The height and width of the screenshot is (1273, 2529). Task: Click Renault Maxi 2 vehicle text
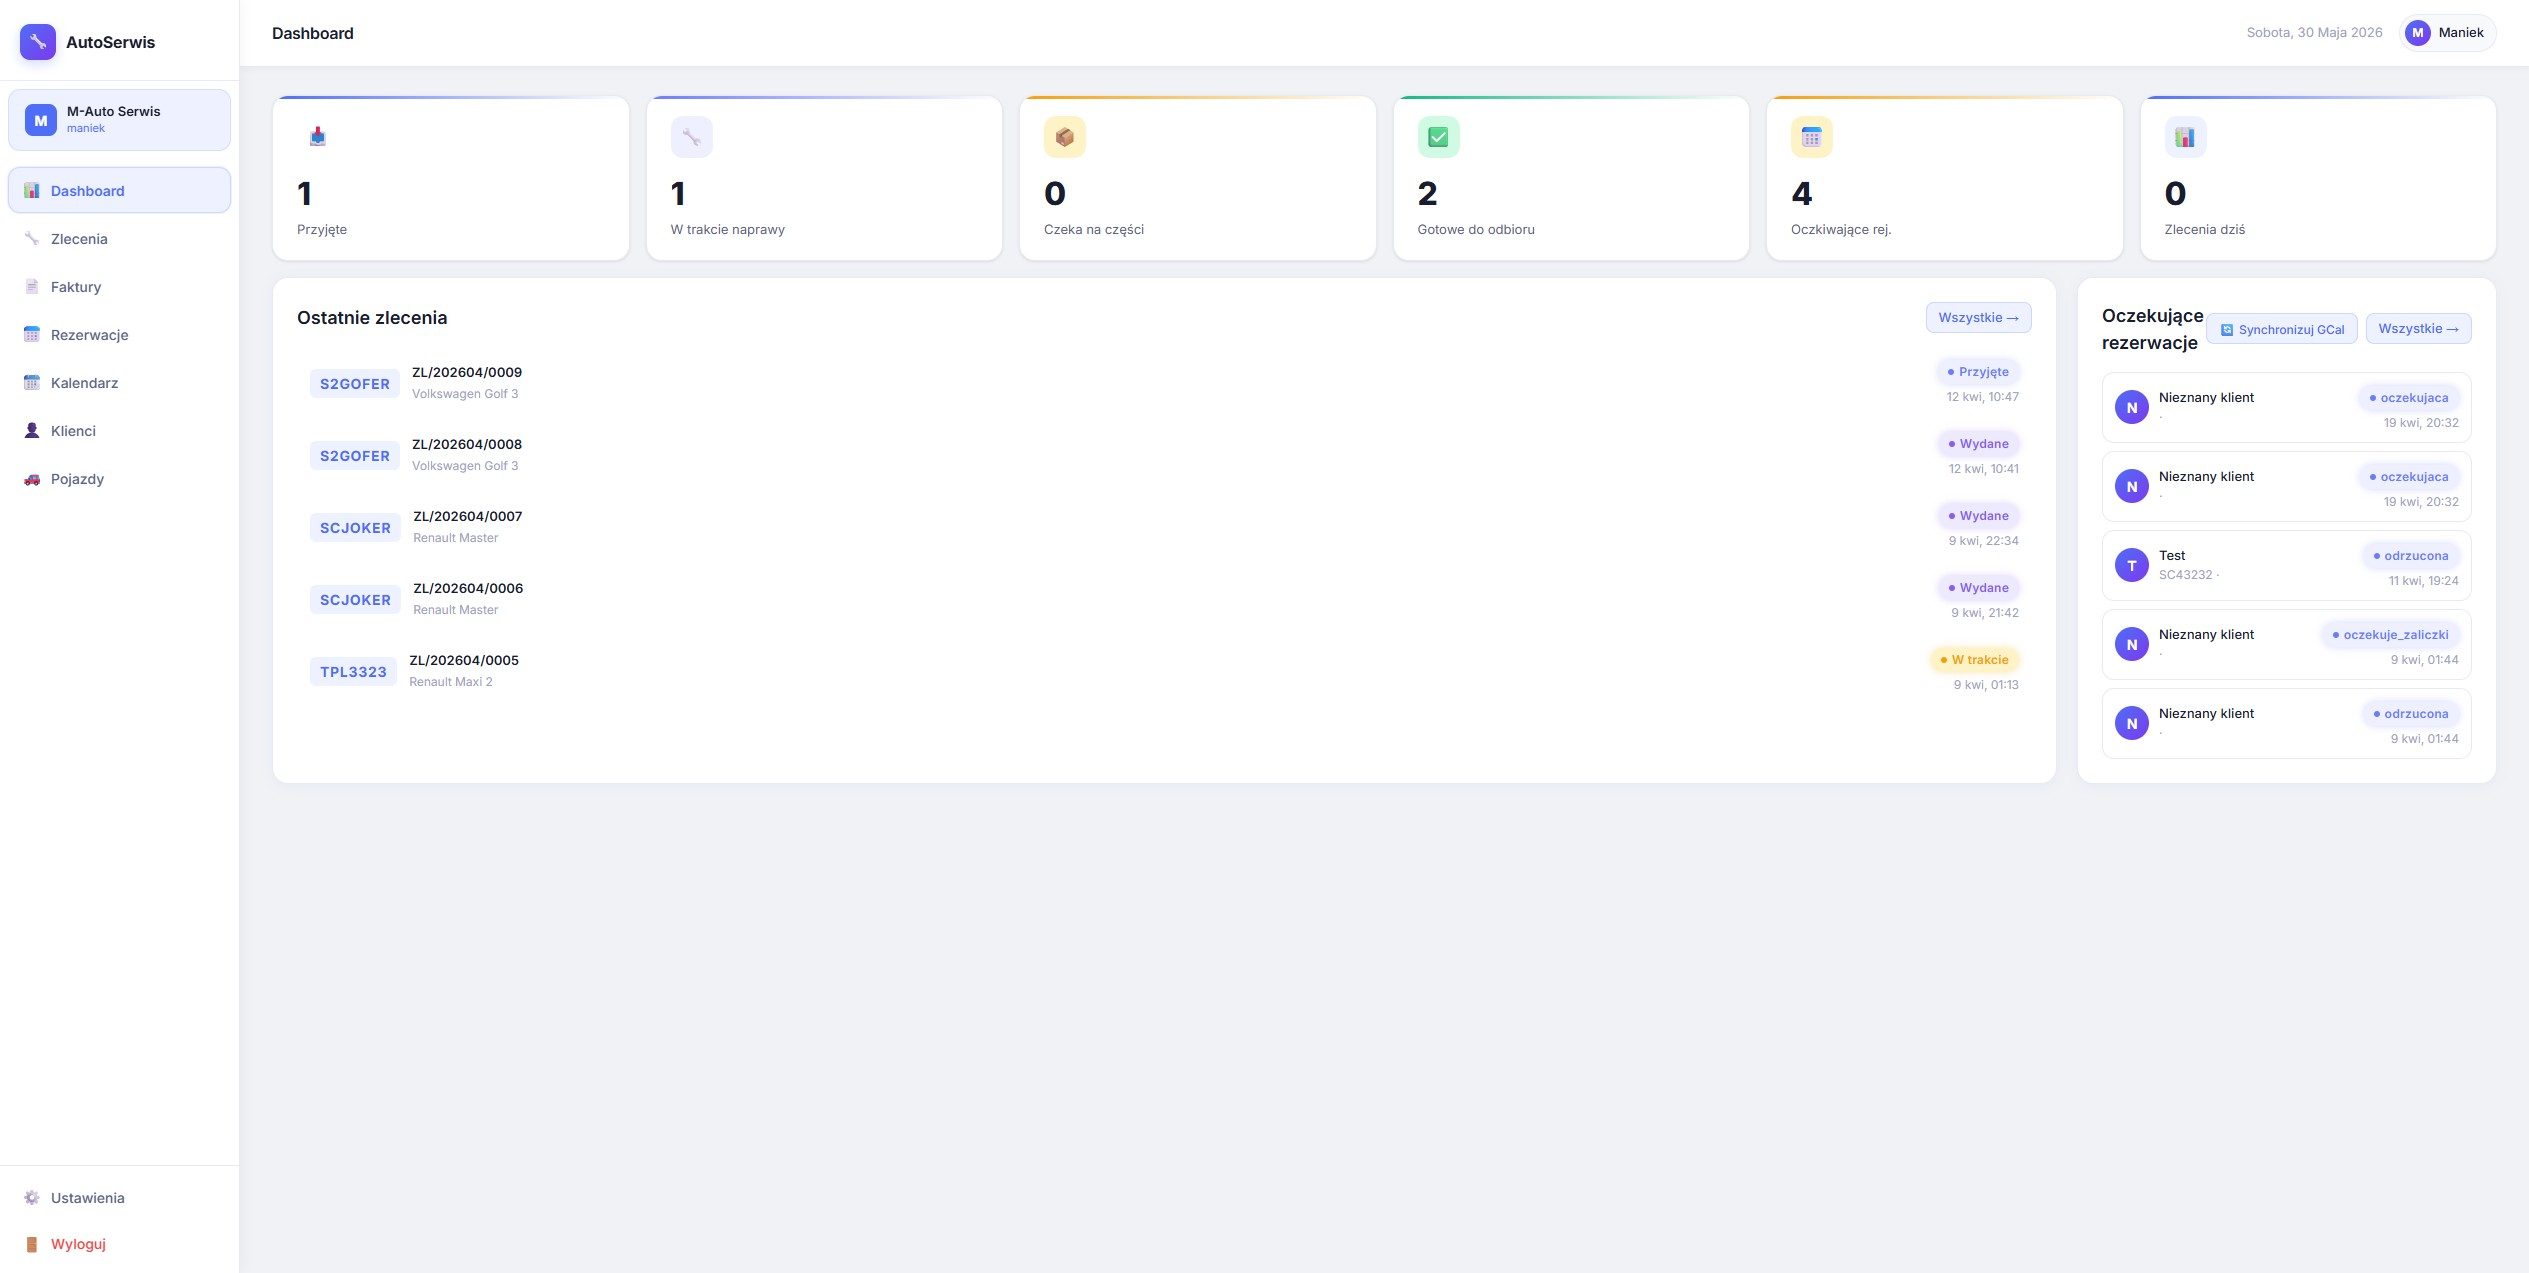point(451,682)
